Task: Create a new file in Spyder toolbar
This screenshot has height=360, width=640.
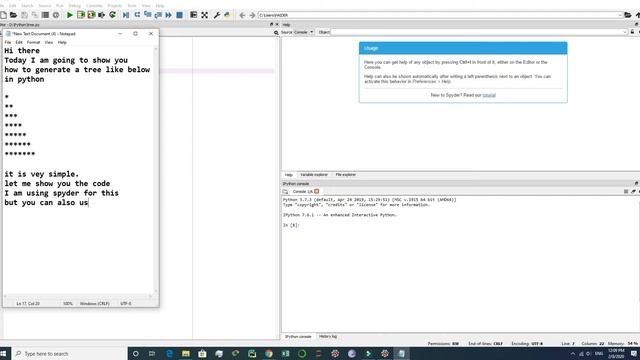Action: pyautogui.click(x=3, y=15)
